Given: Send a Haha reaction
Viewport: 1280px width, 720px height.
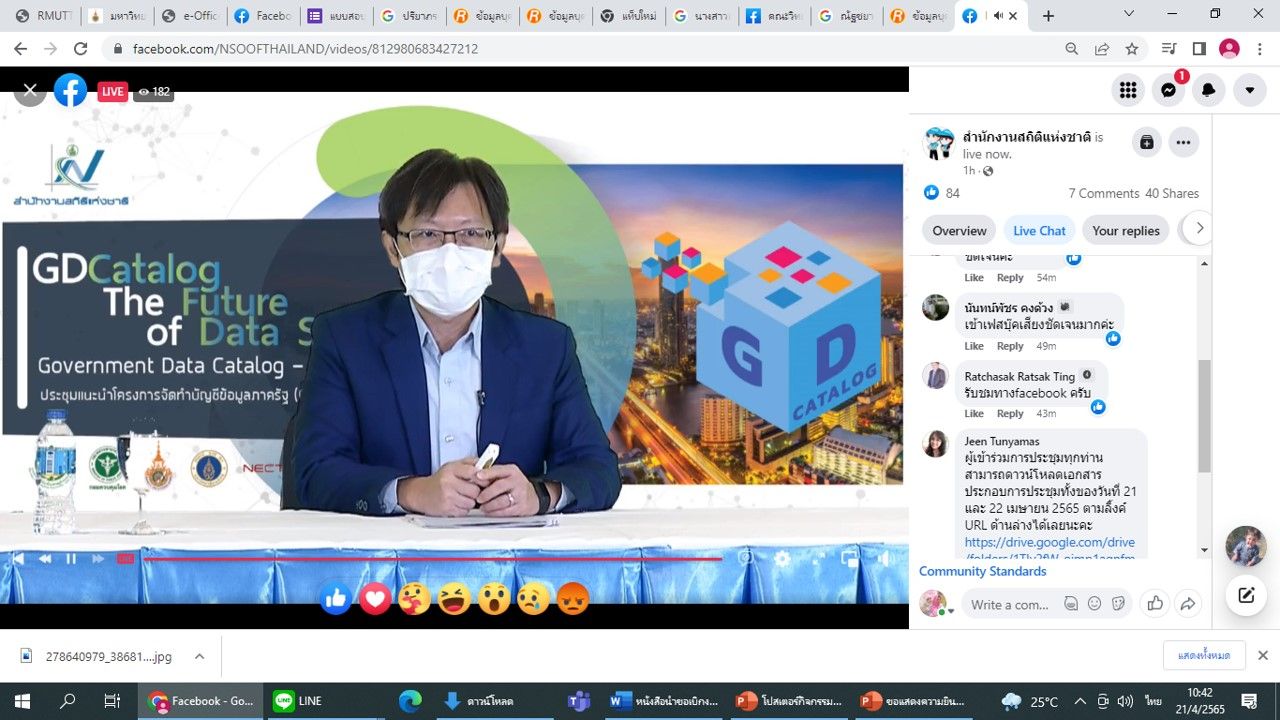Looking at the screenshot, I should (x=454, y=598).
